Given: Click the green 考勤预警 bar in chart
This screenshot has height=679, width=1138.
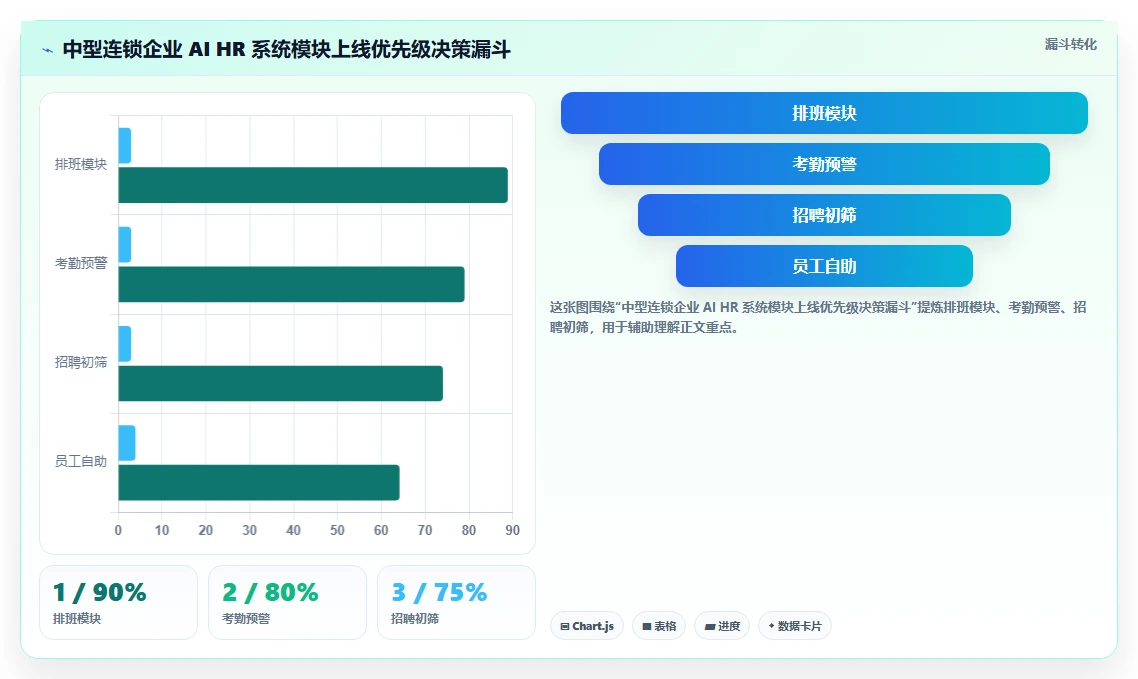Looking at the screenshot, I should click(x=291, y=284).
